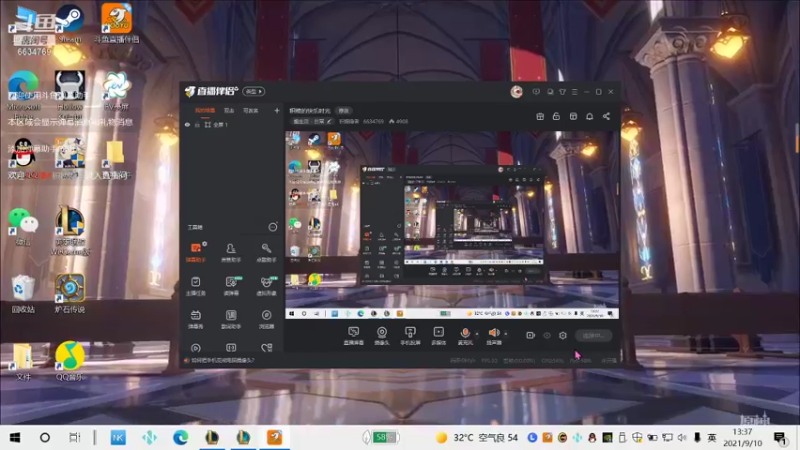Open the phone-as-camera help link at bottom
The image size is (800, 450).
tap(220, 360)
